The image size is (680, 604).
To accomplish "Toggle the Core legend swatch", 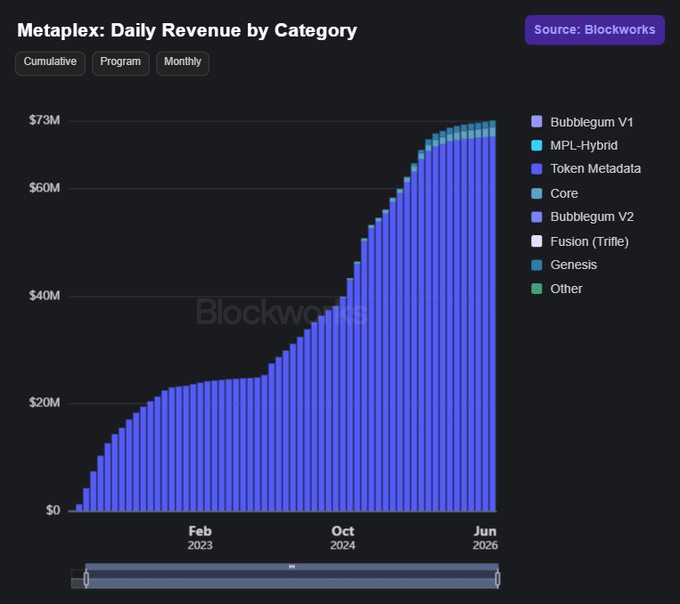I will [x=536, y=193].
